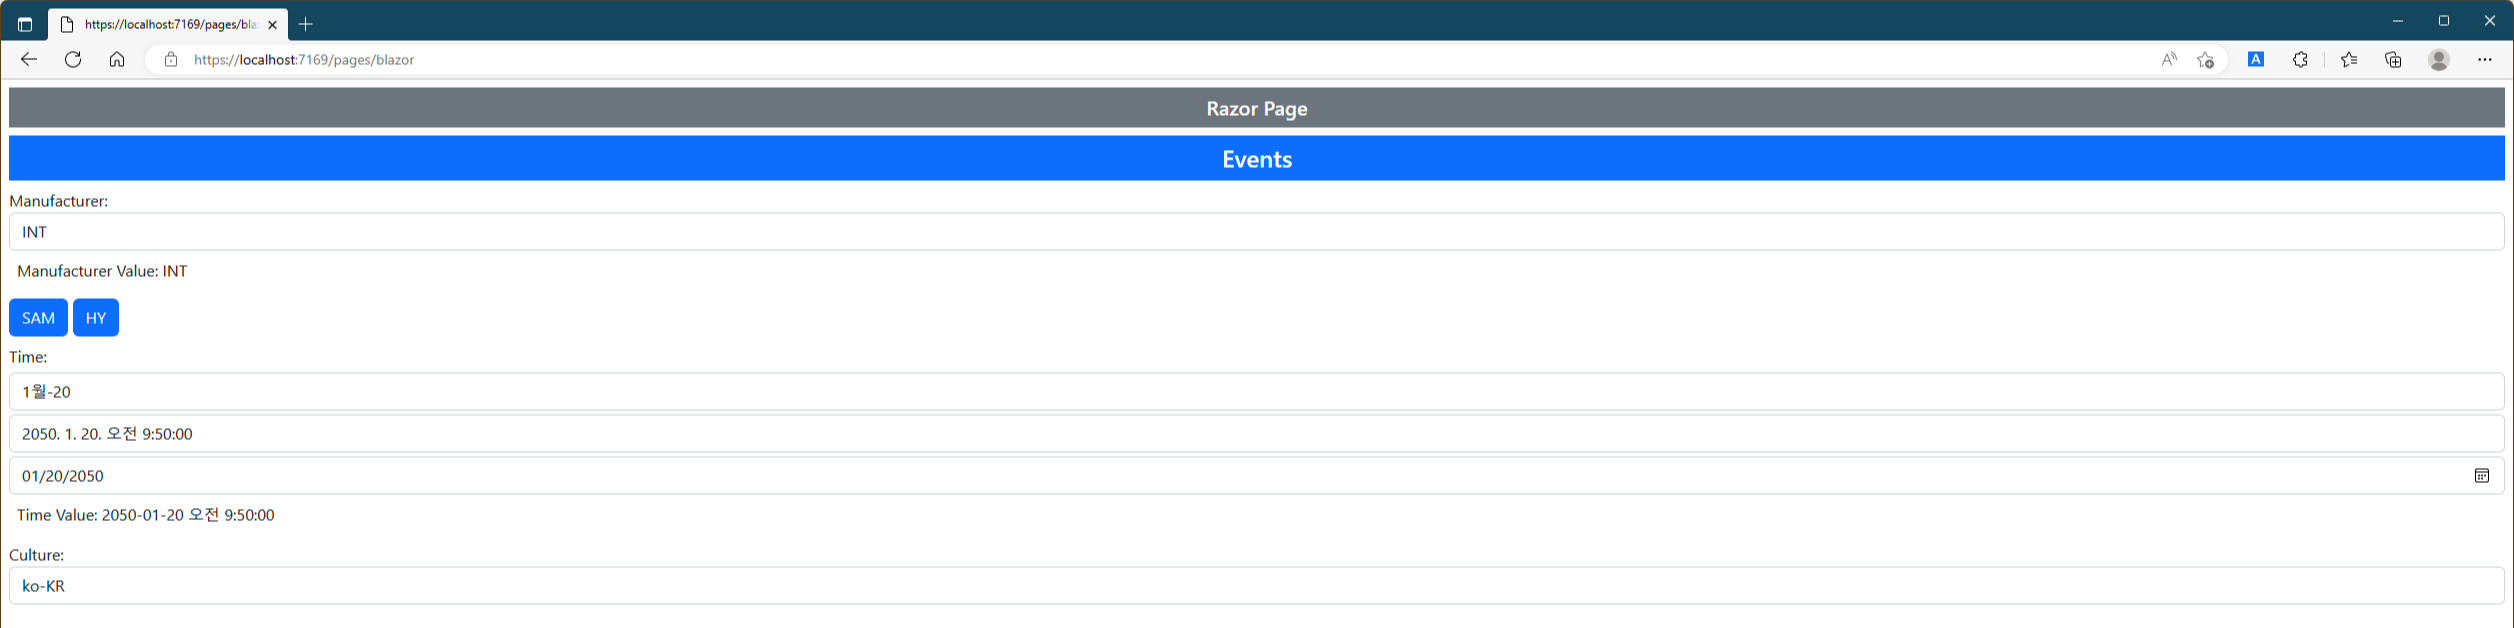Close the browser window

click(x=2490, y=21)
